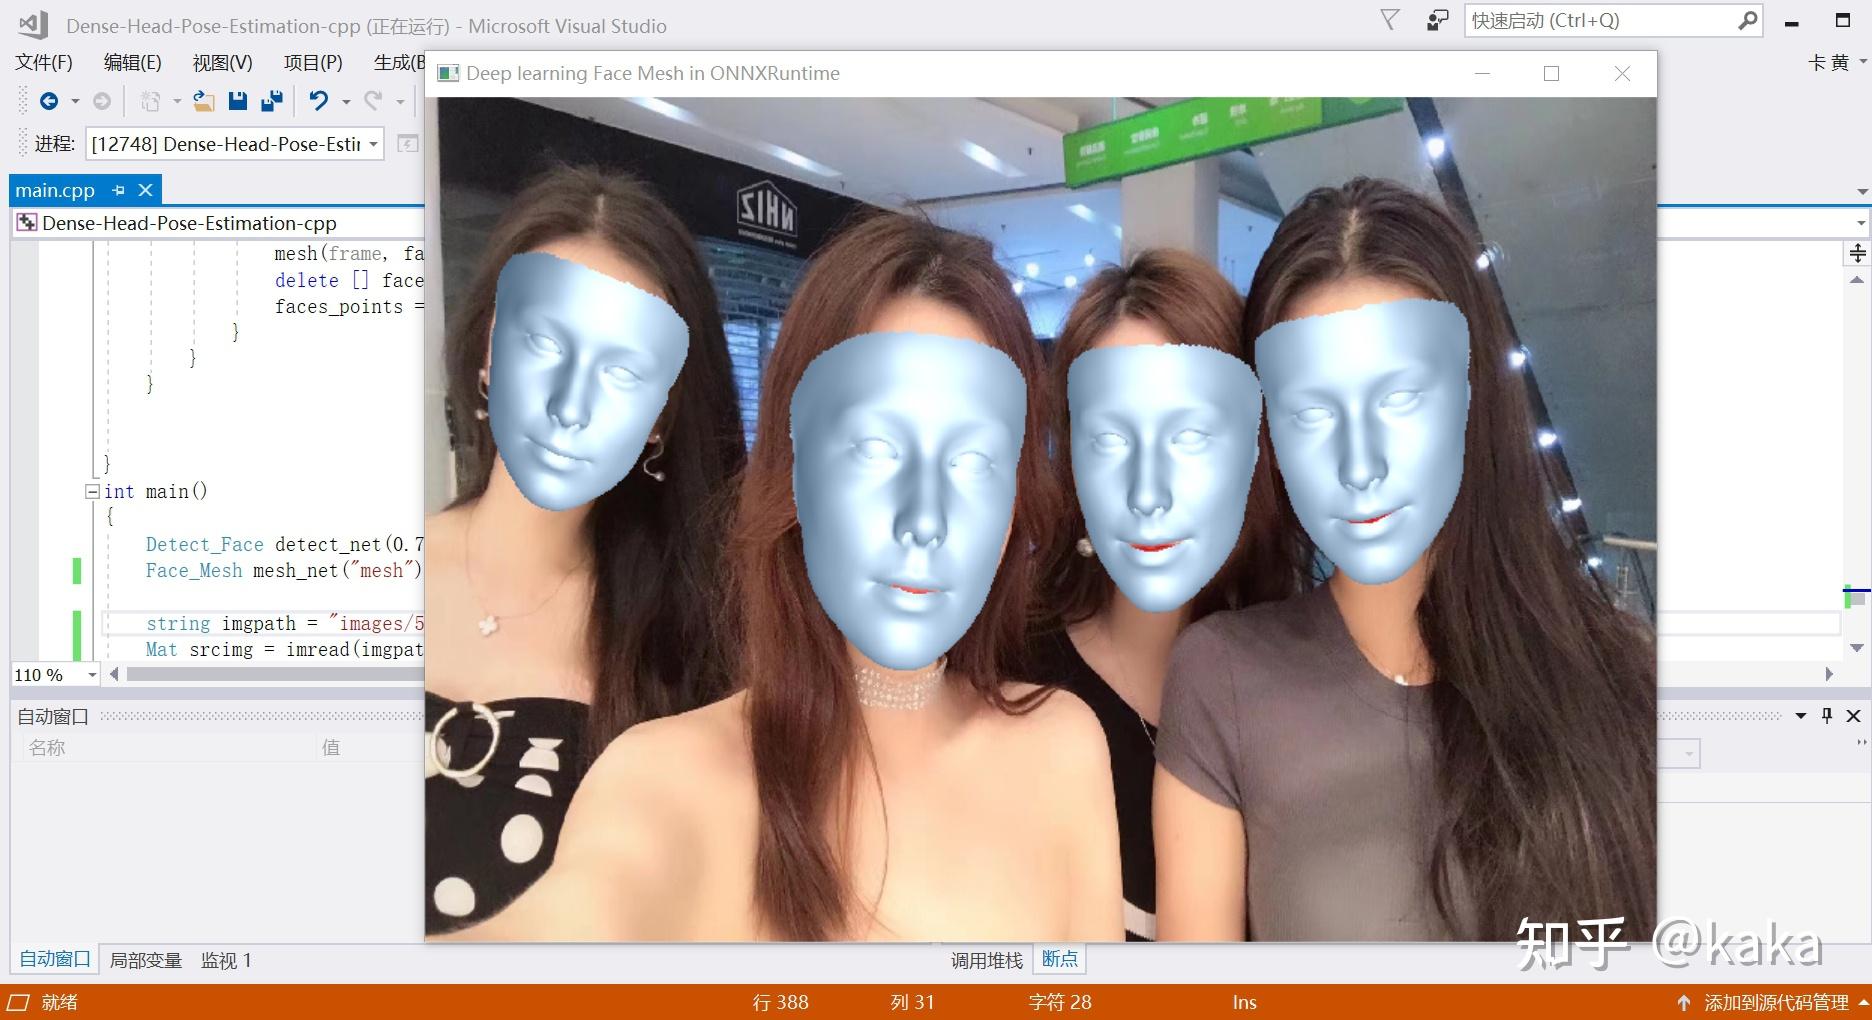1872x1020 pixels.
Task: Collapse the int main() code block
Action: coord(92,491)
